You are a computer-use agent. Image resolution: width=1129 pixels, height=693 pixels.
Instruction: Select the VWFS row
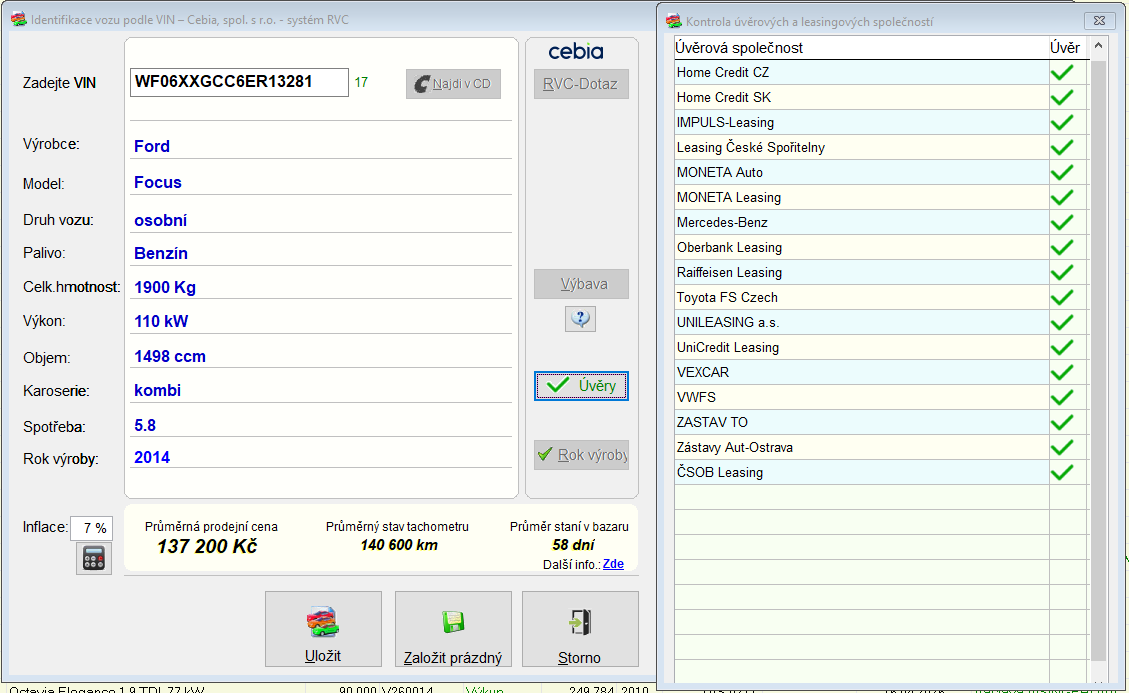click(881, 397)
